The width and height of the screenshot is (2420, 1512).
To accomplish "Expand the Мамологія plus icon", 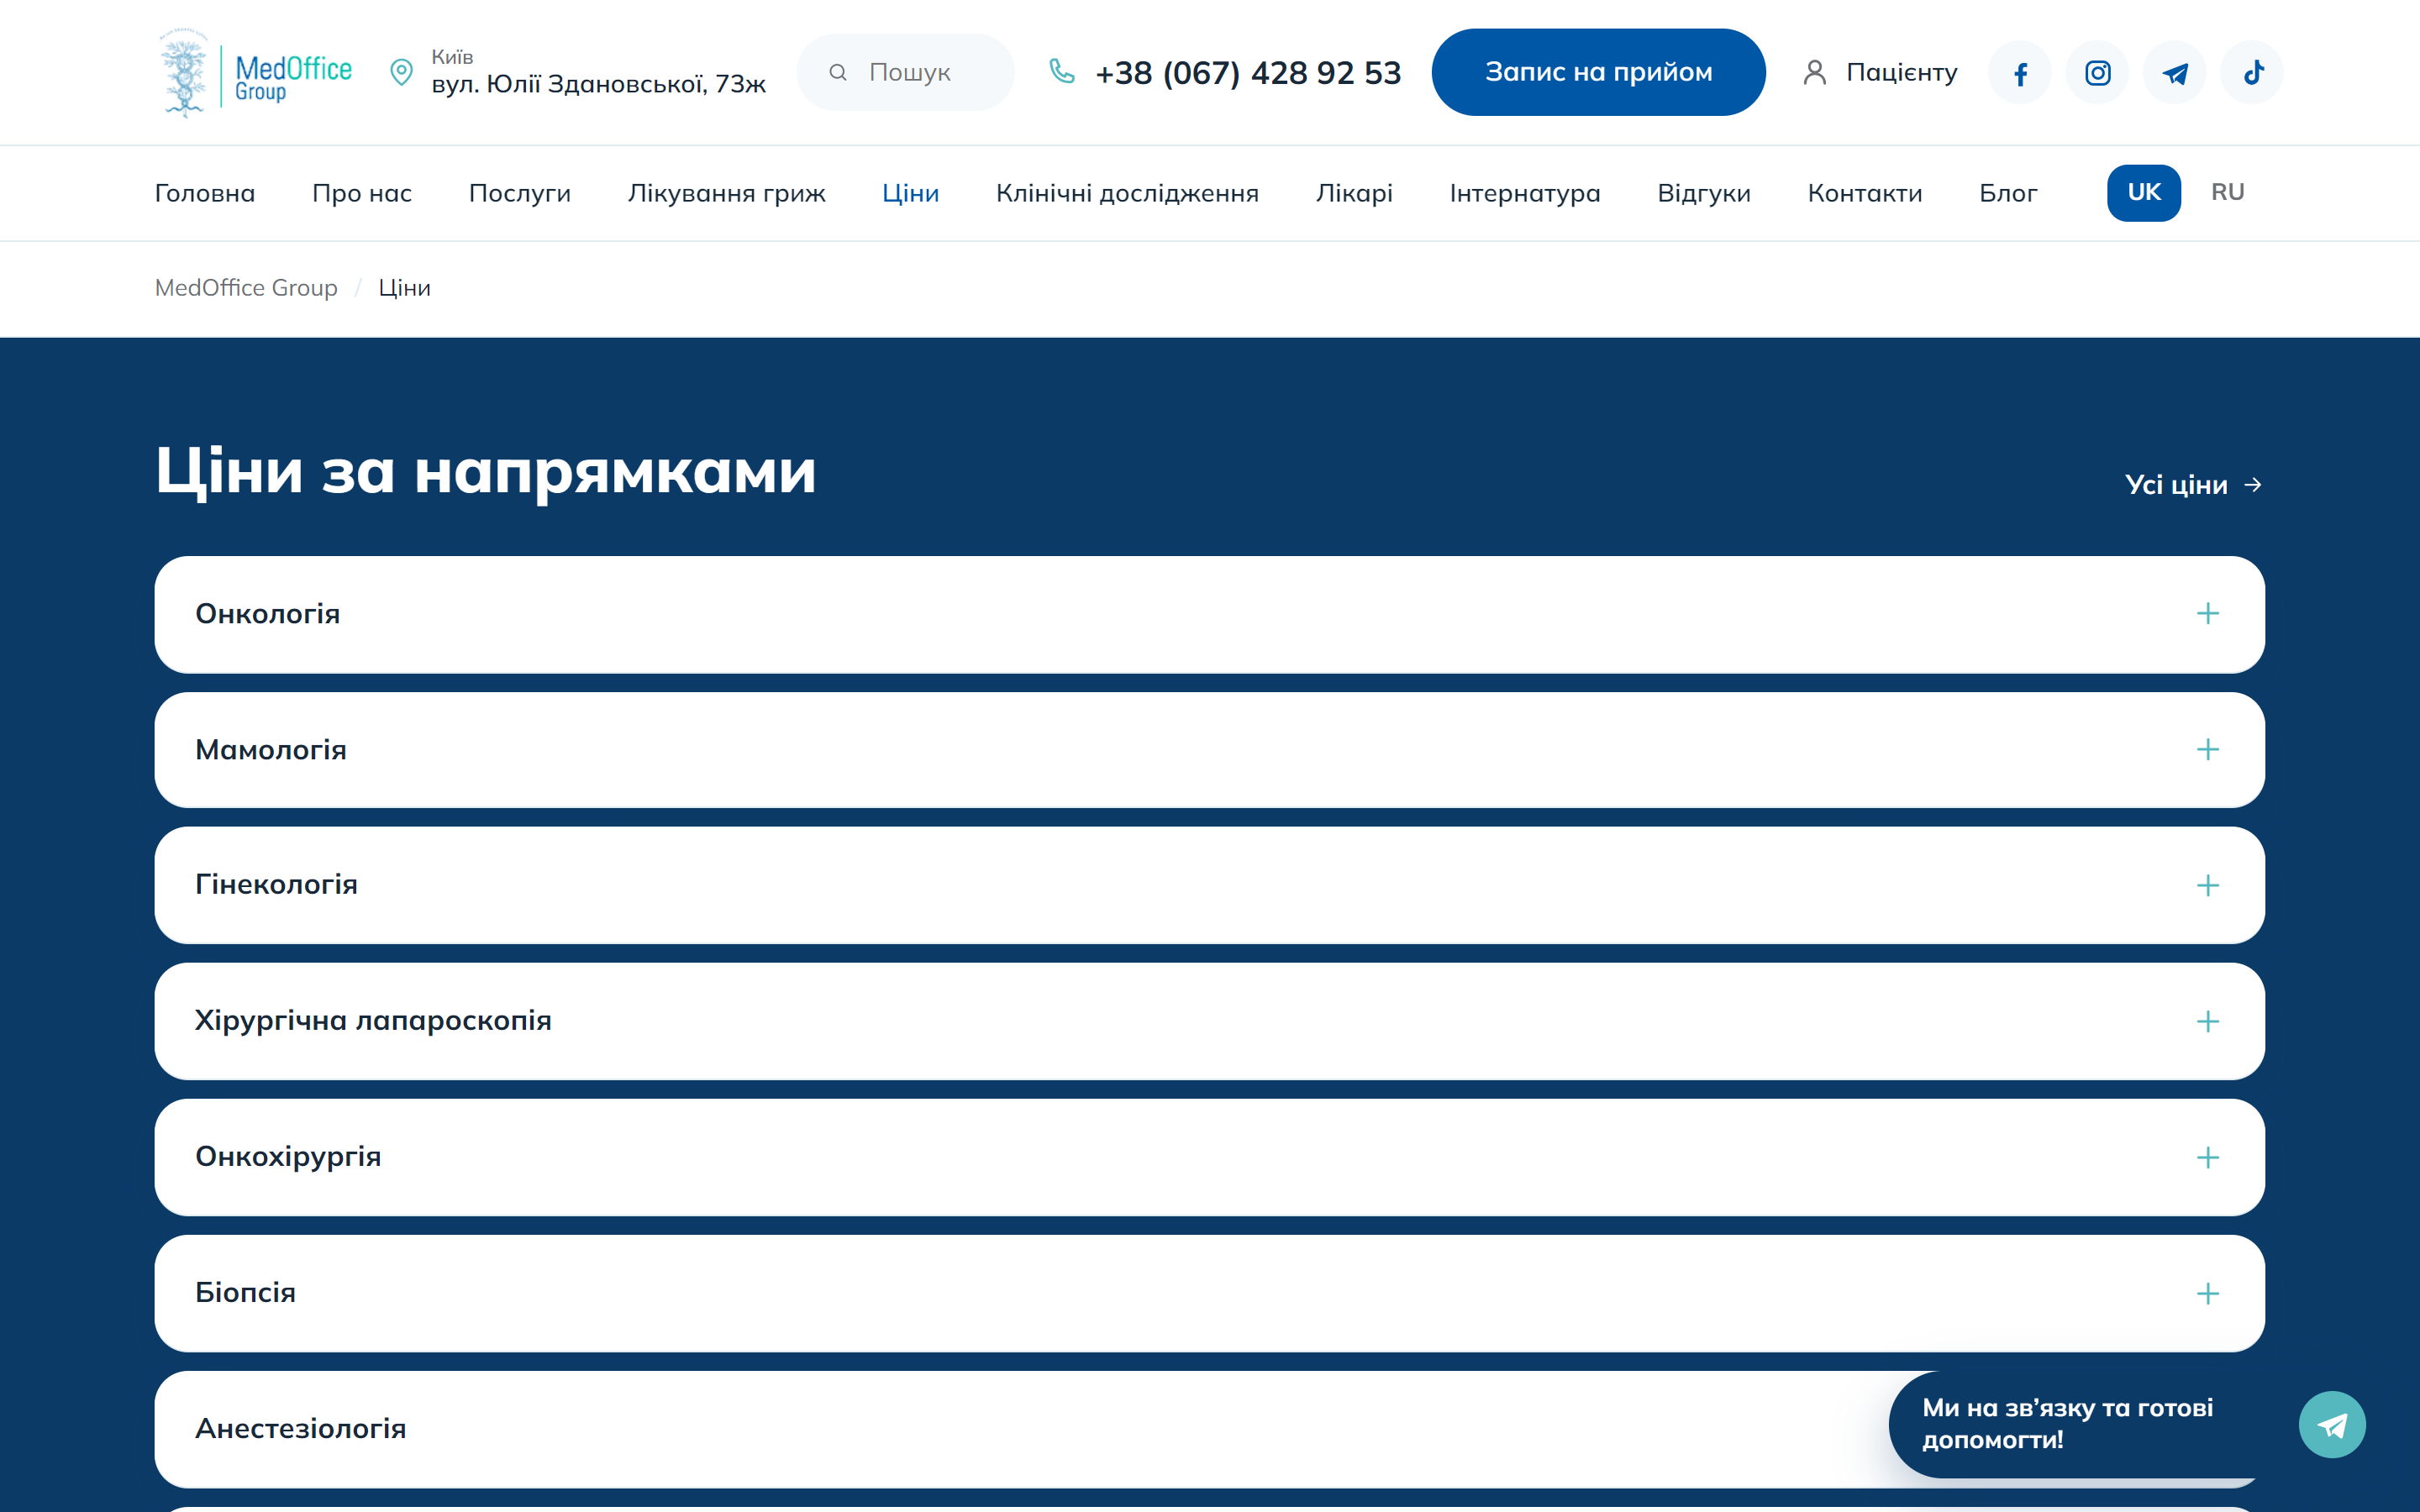I will tap(2207, 750).
